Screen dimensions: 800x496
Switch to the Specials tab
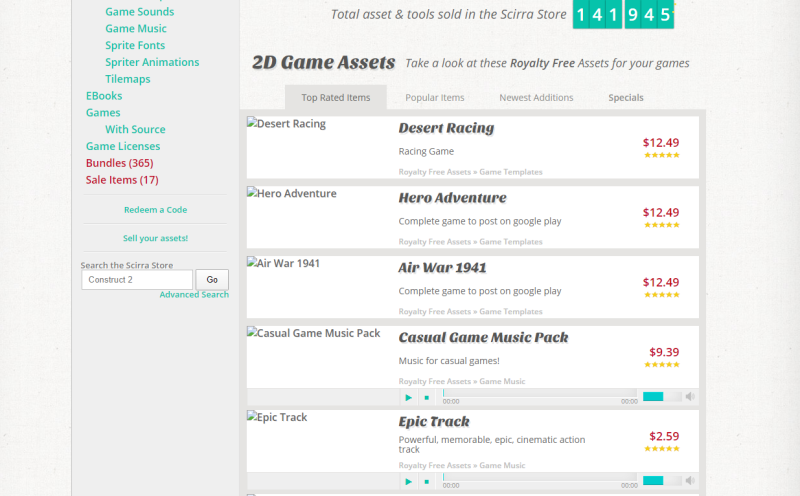tap(626, 97)
